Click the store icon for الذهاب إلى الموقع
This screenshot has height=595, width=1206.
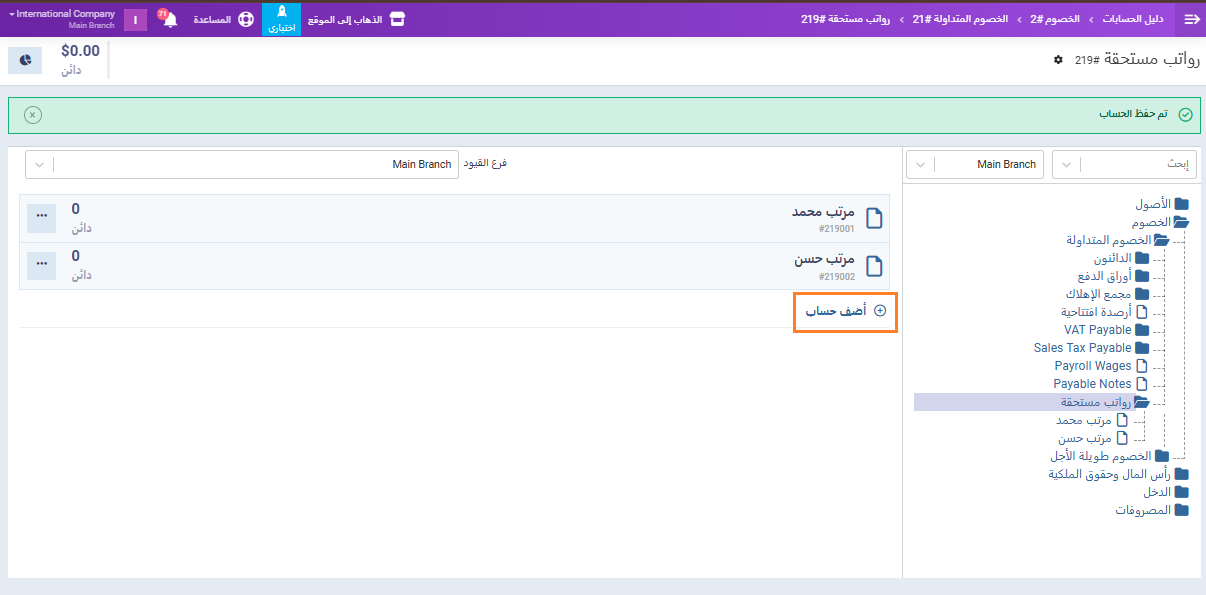pyautogui.click(x=397, y=19)
